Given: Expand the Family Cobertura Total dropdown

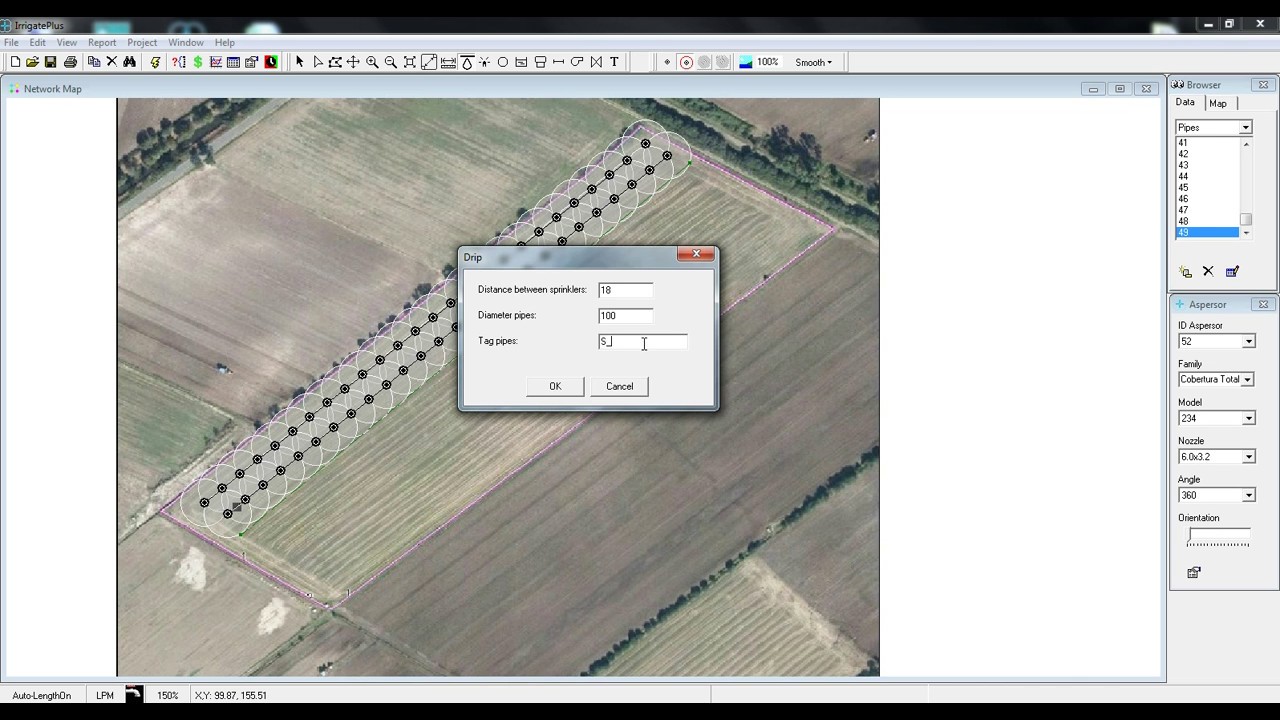Looking at the screenshot, I should (1249, 380).
